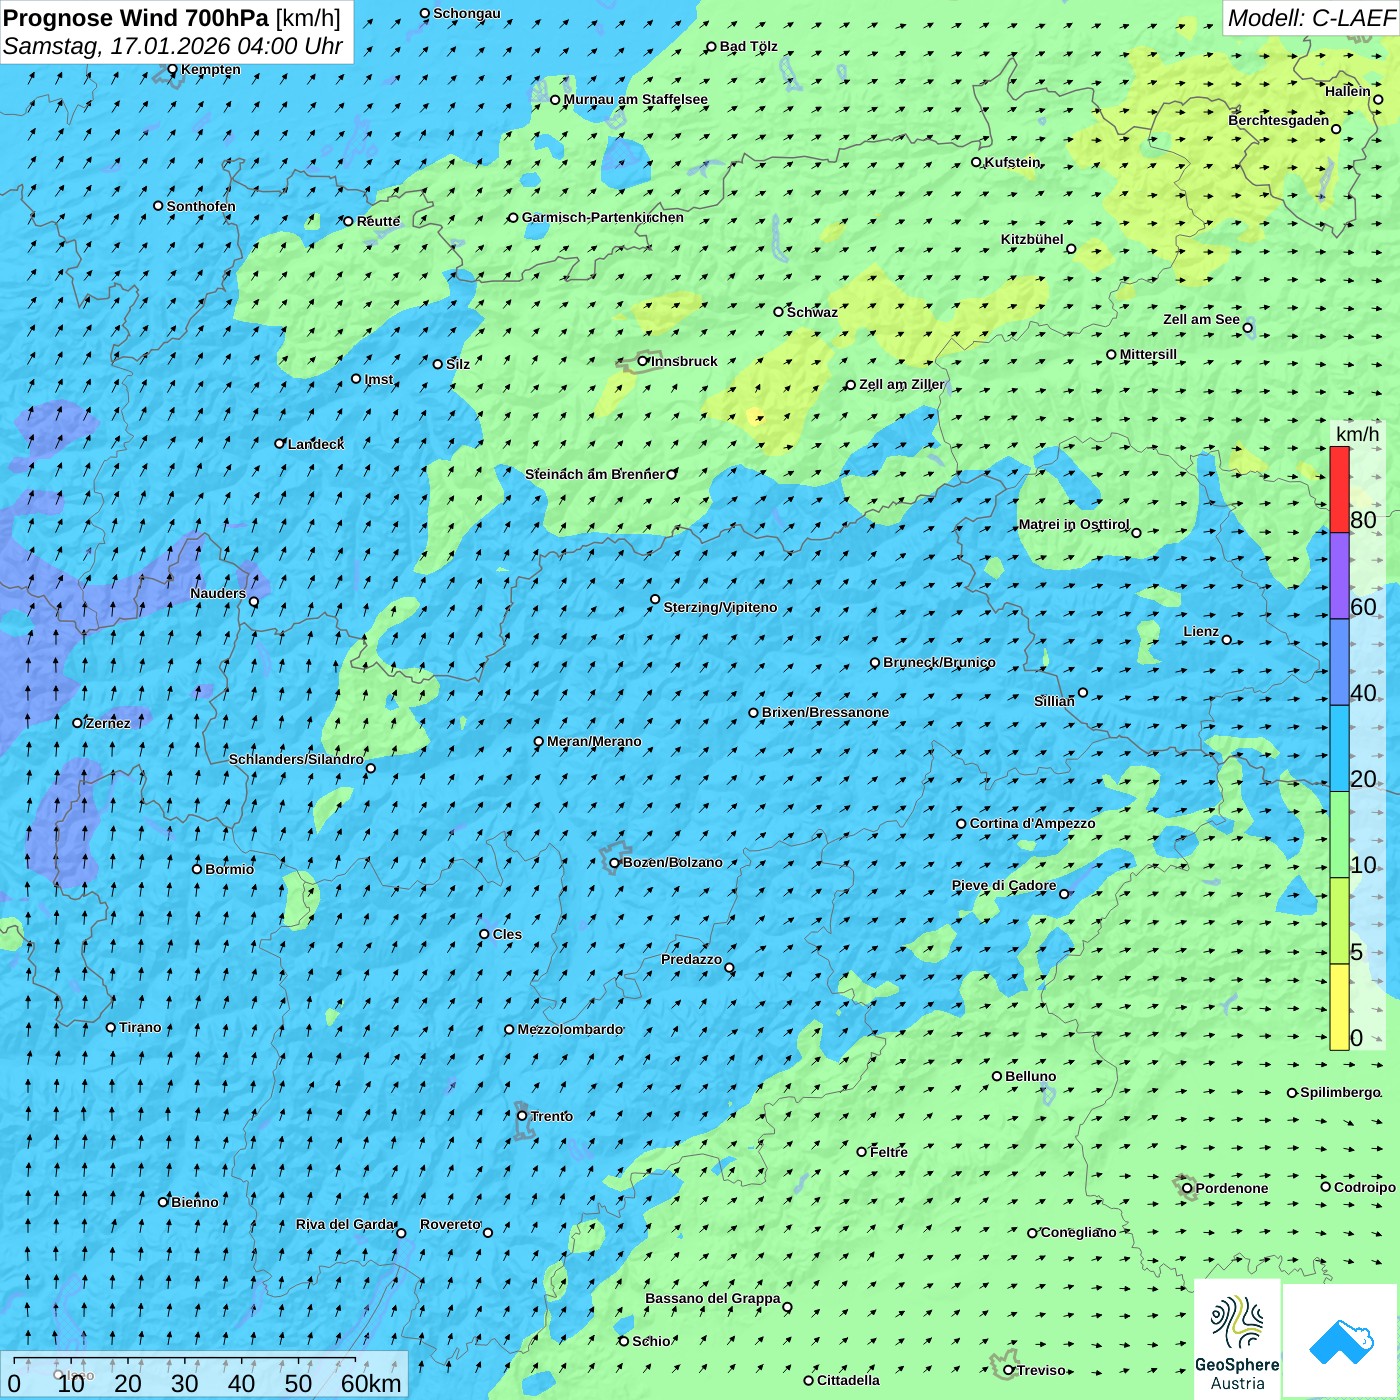This screenshot has width=1400, height=1400.
Task: Select the Bozen/Bolzano location marker
Action: coord(614,863)
